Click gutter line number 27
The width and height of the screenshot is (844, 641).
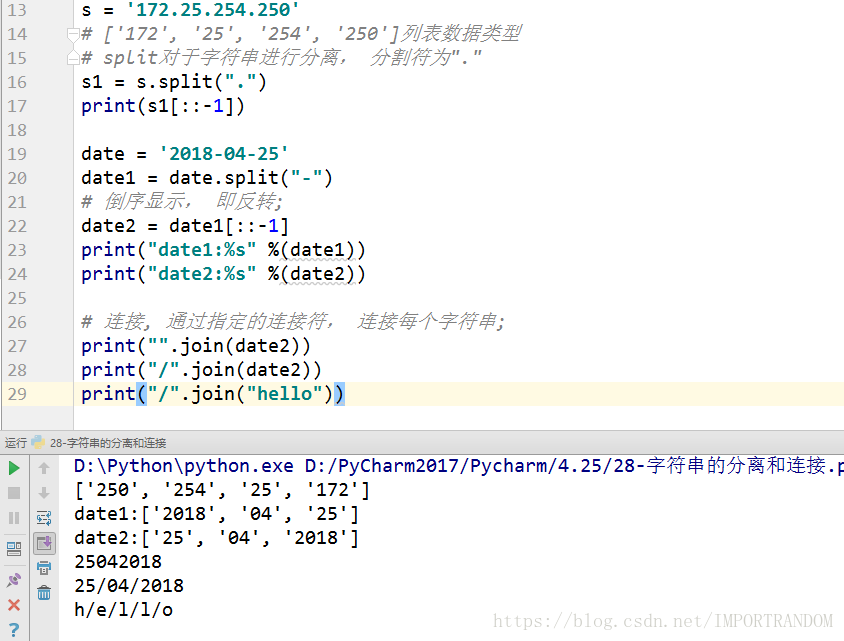(17, 346)
